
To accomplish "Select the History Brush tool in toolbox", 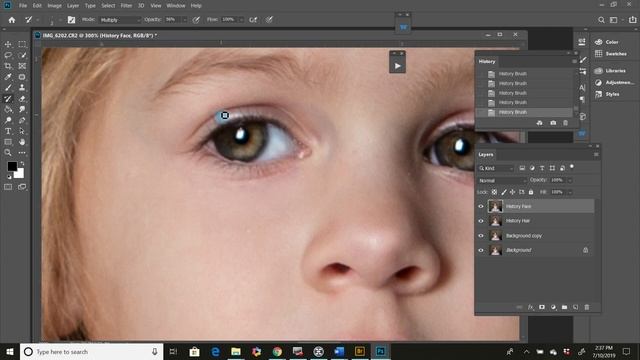I will coord(8,99).
